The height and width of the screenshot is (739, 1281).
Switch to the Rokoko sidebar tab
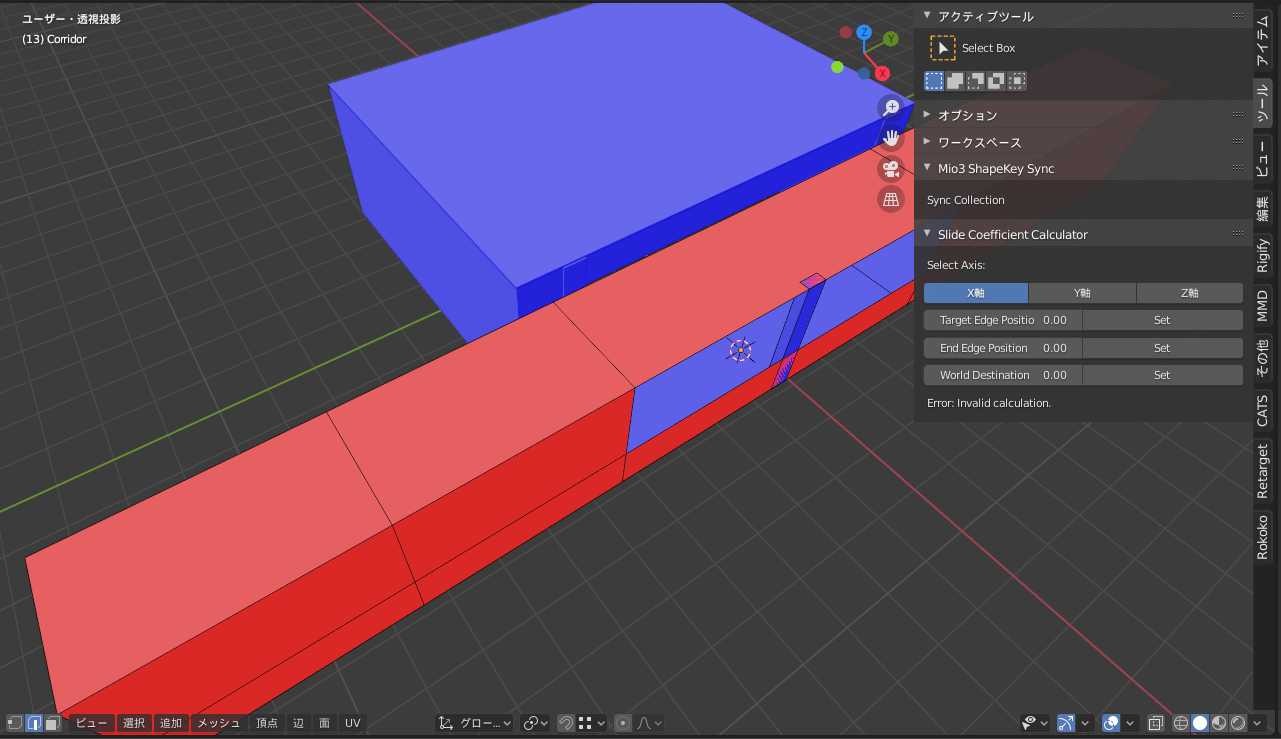[1263, 536]
